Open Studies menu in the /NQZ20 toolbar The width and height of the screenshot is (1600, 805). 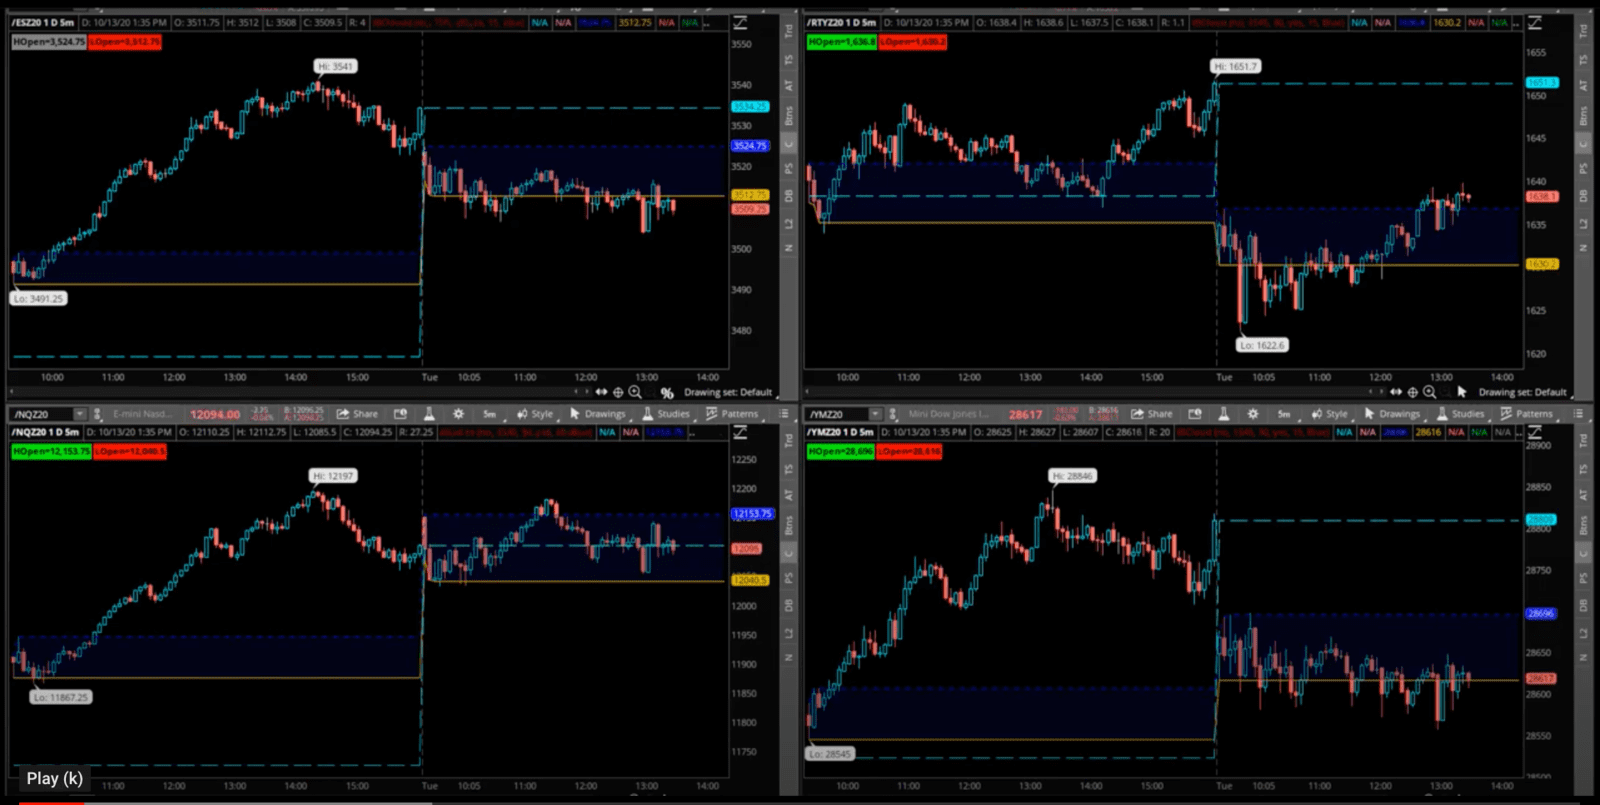tap(665, 414)
